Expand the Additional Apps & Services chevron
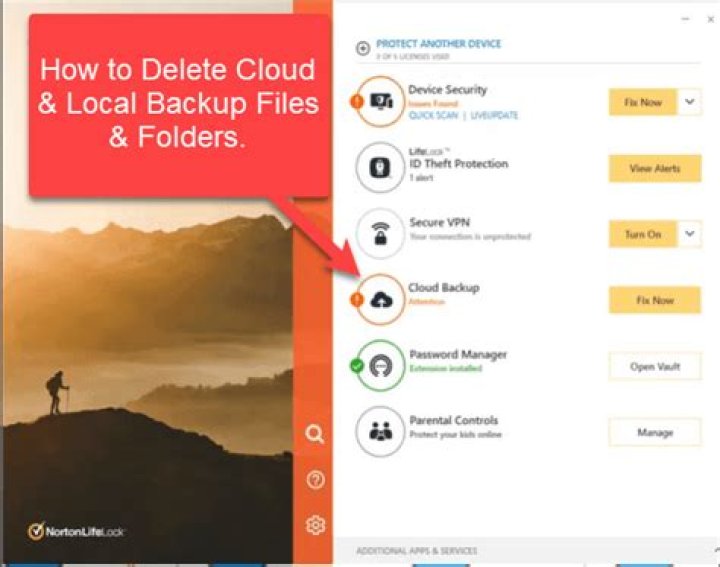The image size is (720, 567). [x=716, y=550]
